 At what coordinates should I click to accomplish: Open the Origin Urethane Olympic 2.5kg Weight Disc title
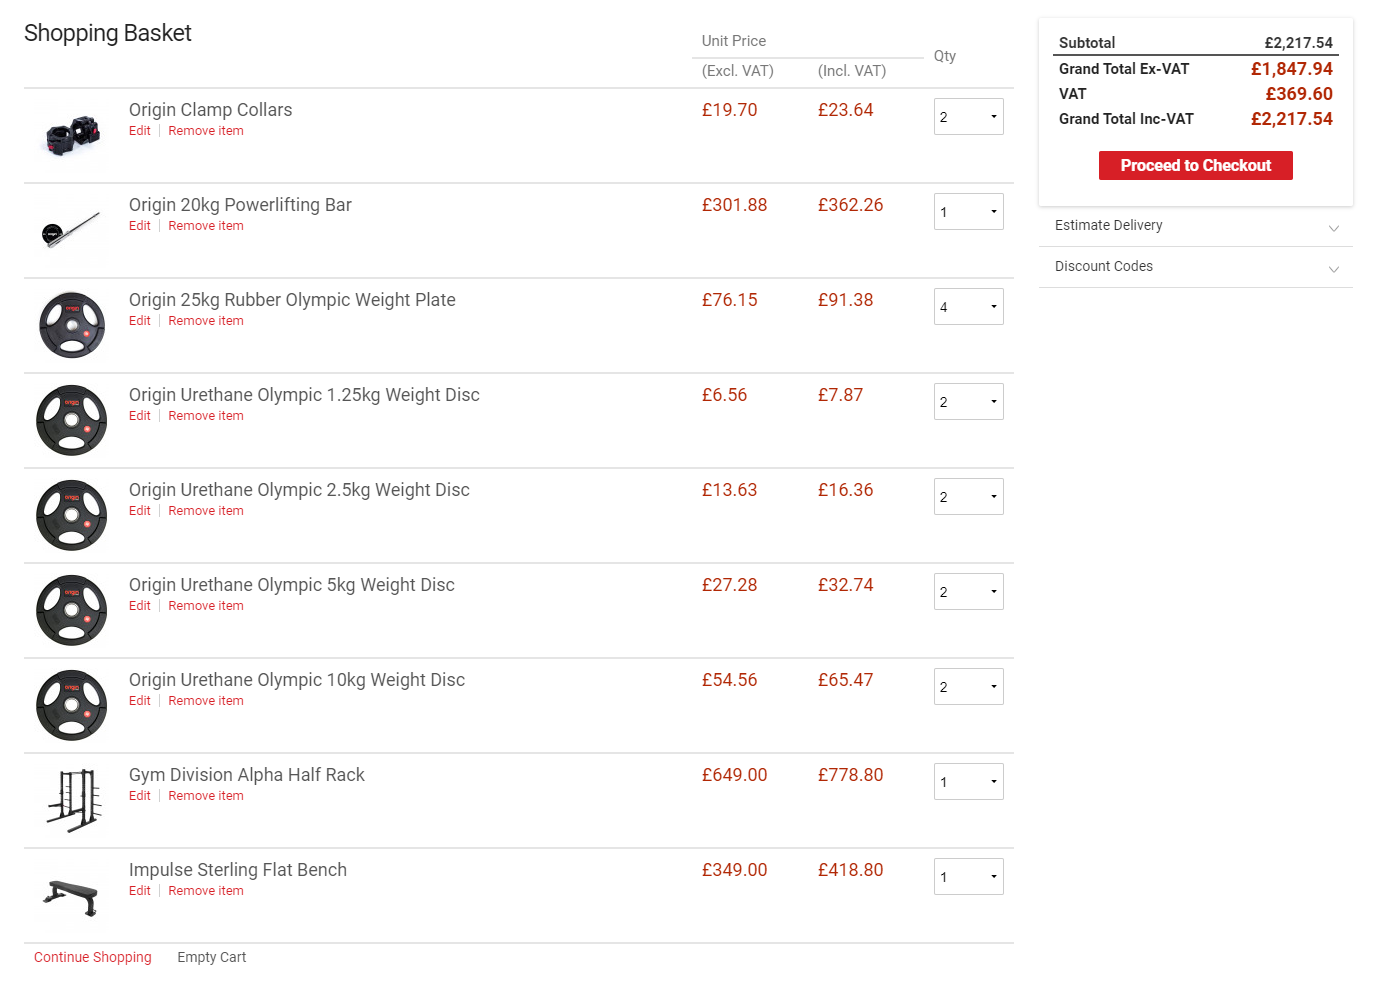pos(299,490)
